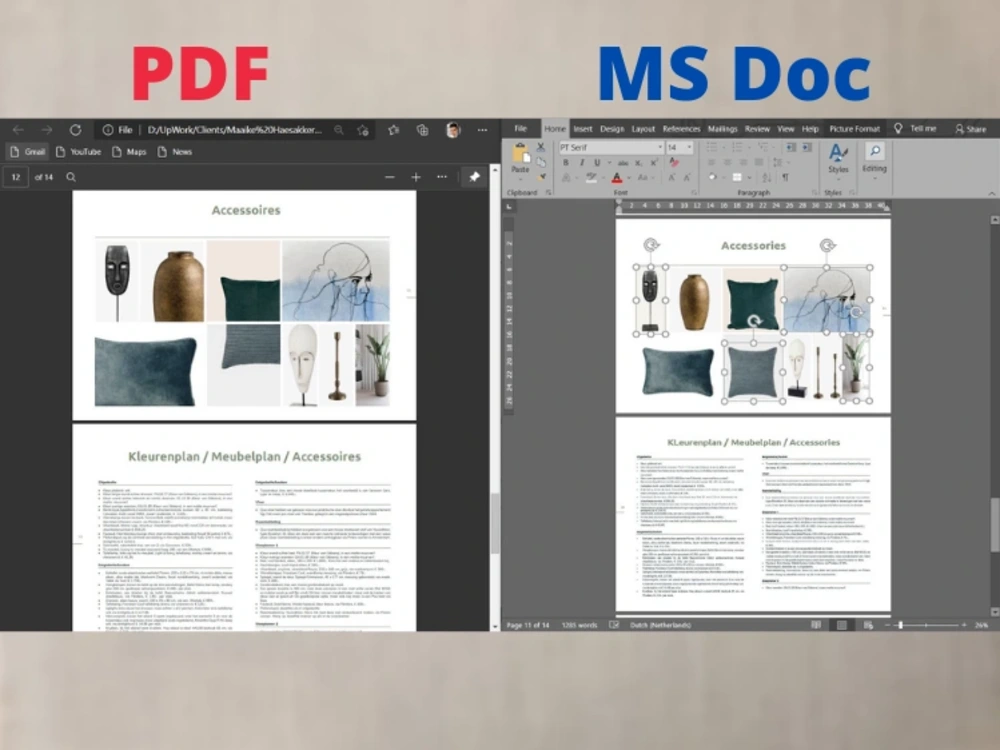
Task: Select the Bold formatting icon
Action: pyautogui.click(x=565, y=162)
